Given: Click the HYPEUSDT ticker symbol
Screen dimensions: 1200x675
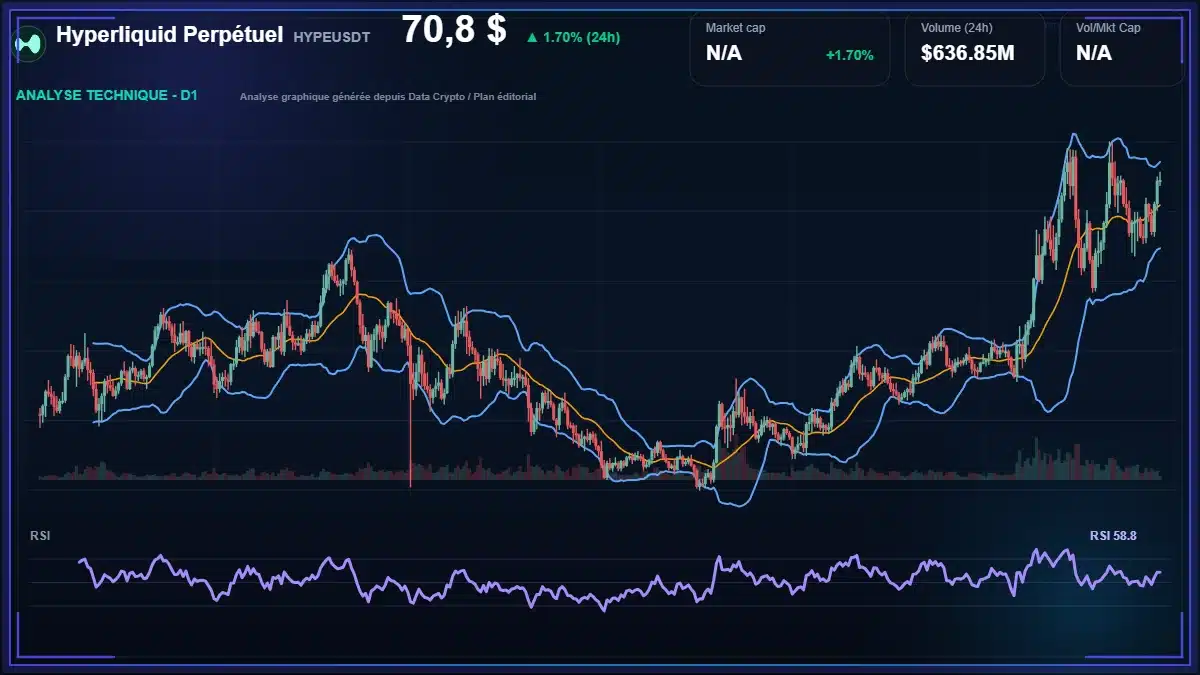Looking at the screenshot, I should click(x=332, y=37).
